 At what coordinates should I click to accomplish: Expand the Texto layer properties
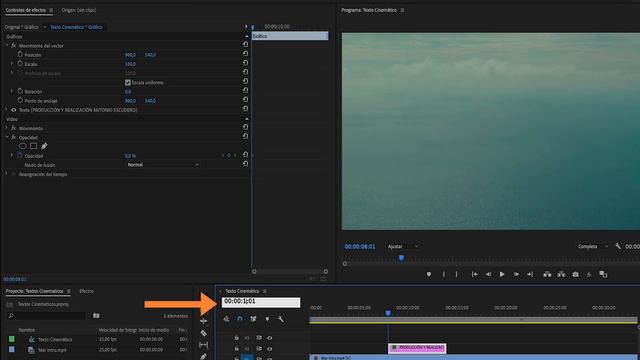7,110
